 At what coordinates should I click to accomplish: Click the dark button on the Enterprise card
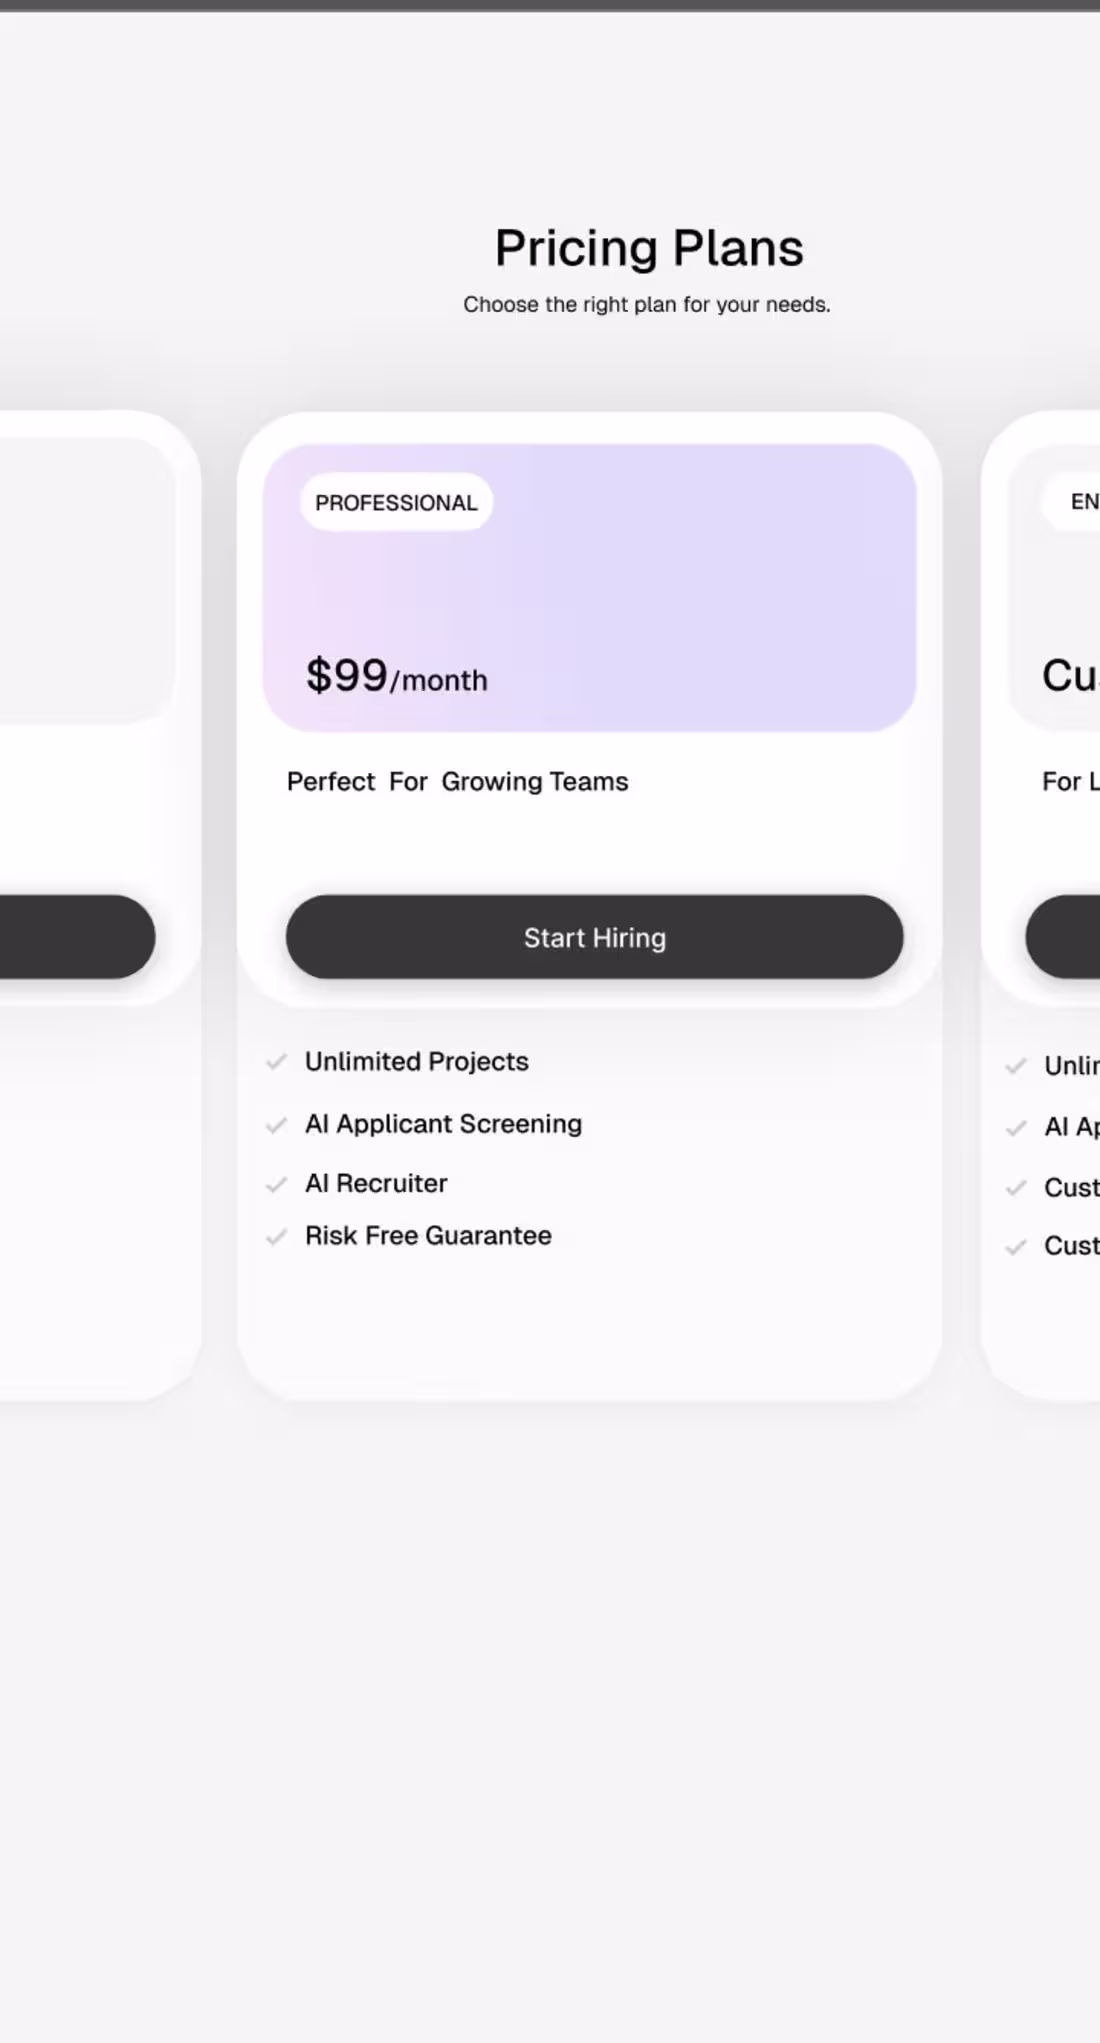[x=1064, y=937]
